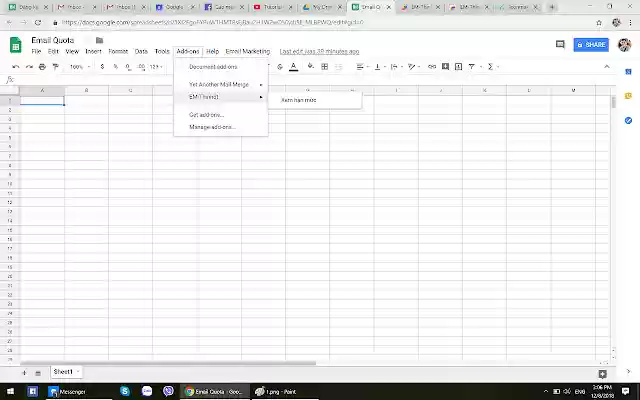Select column M header
Image resolution: width=640 pixels, height=400 pixels.
pos(573,90)
